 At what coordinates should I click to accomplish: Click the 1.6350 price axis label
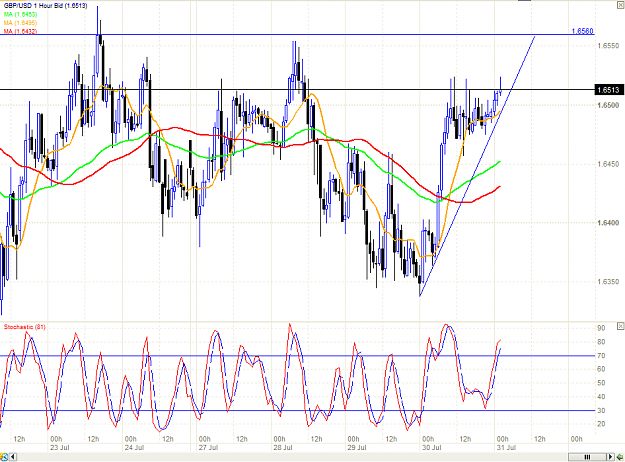pos(608,282)
